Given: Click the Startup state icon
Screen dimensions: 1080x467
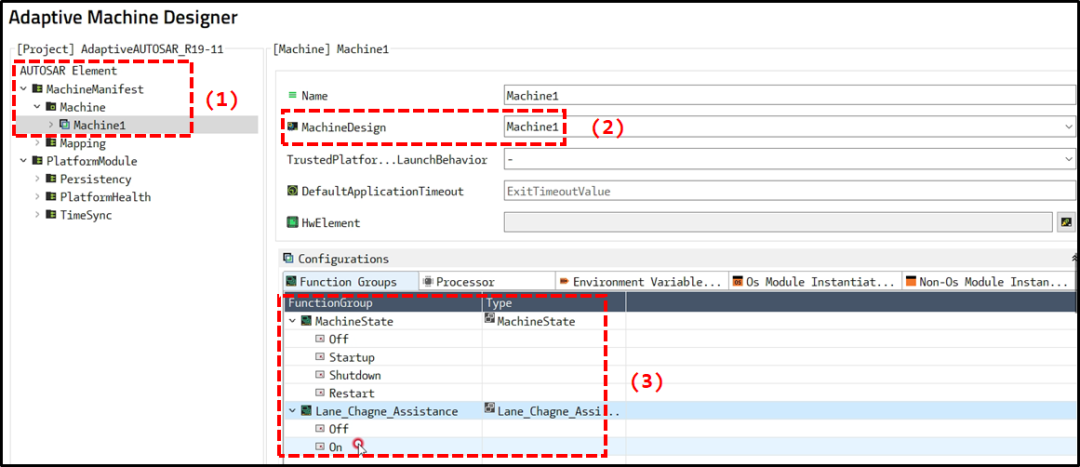Looking at the screenshot, I should click(320, 357).
